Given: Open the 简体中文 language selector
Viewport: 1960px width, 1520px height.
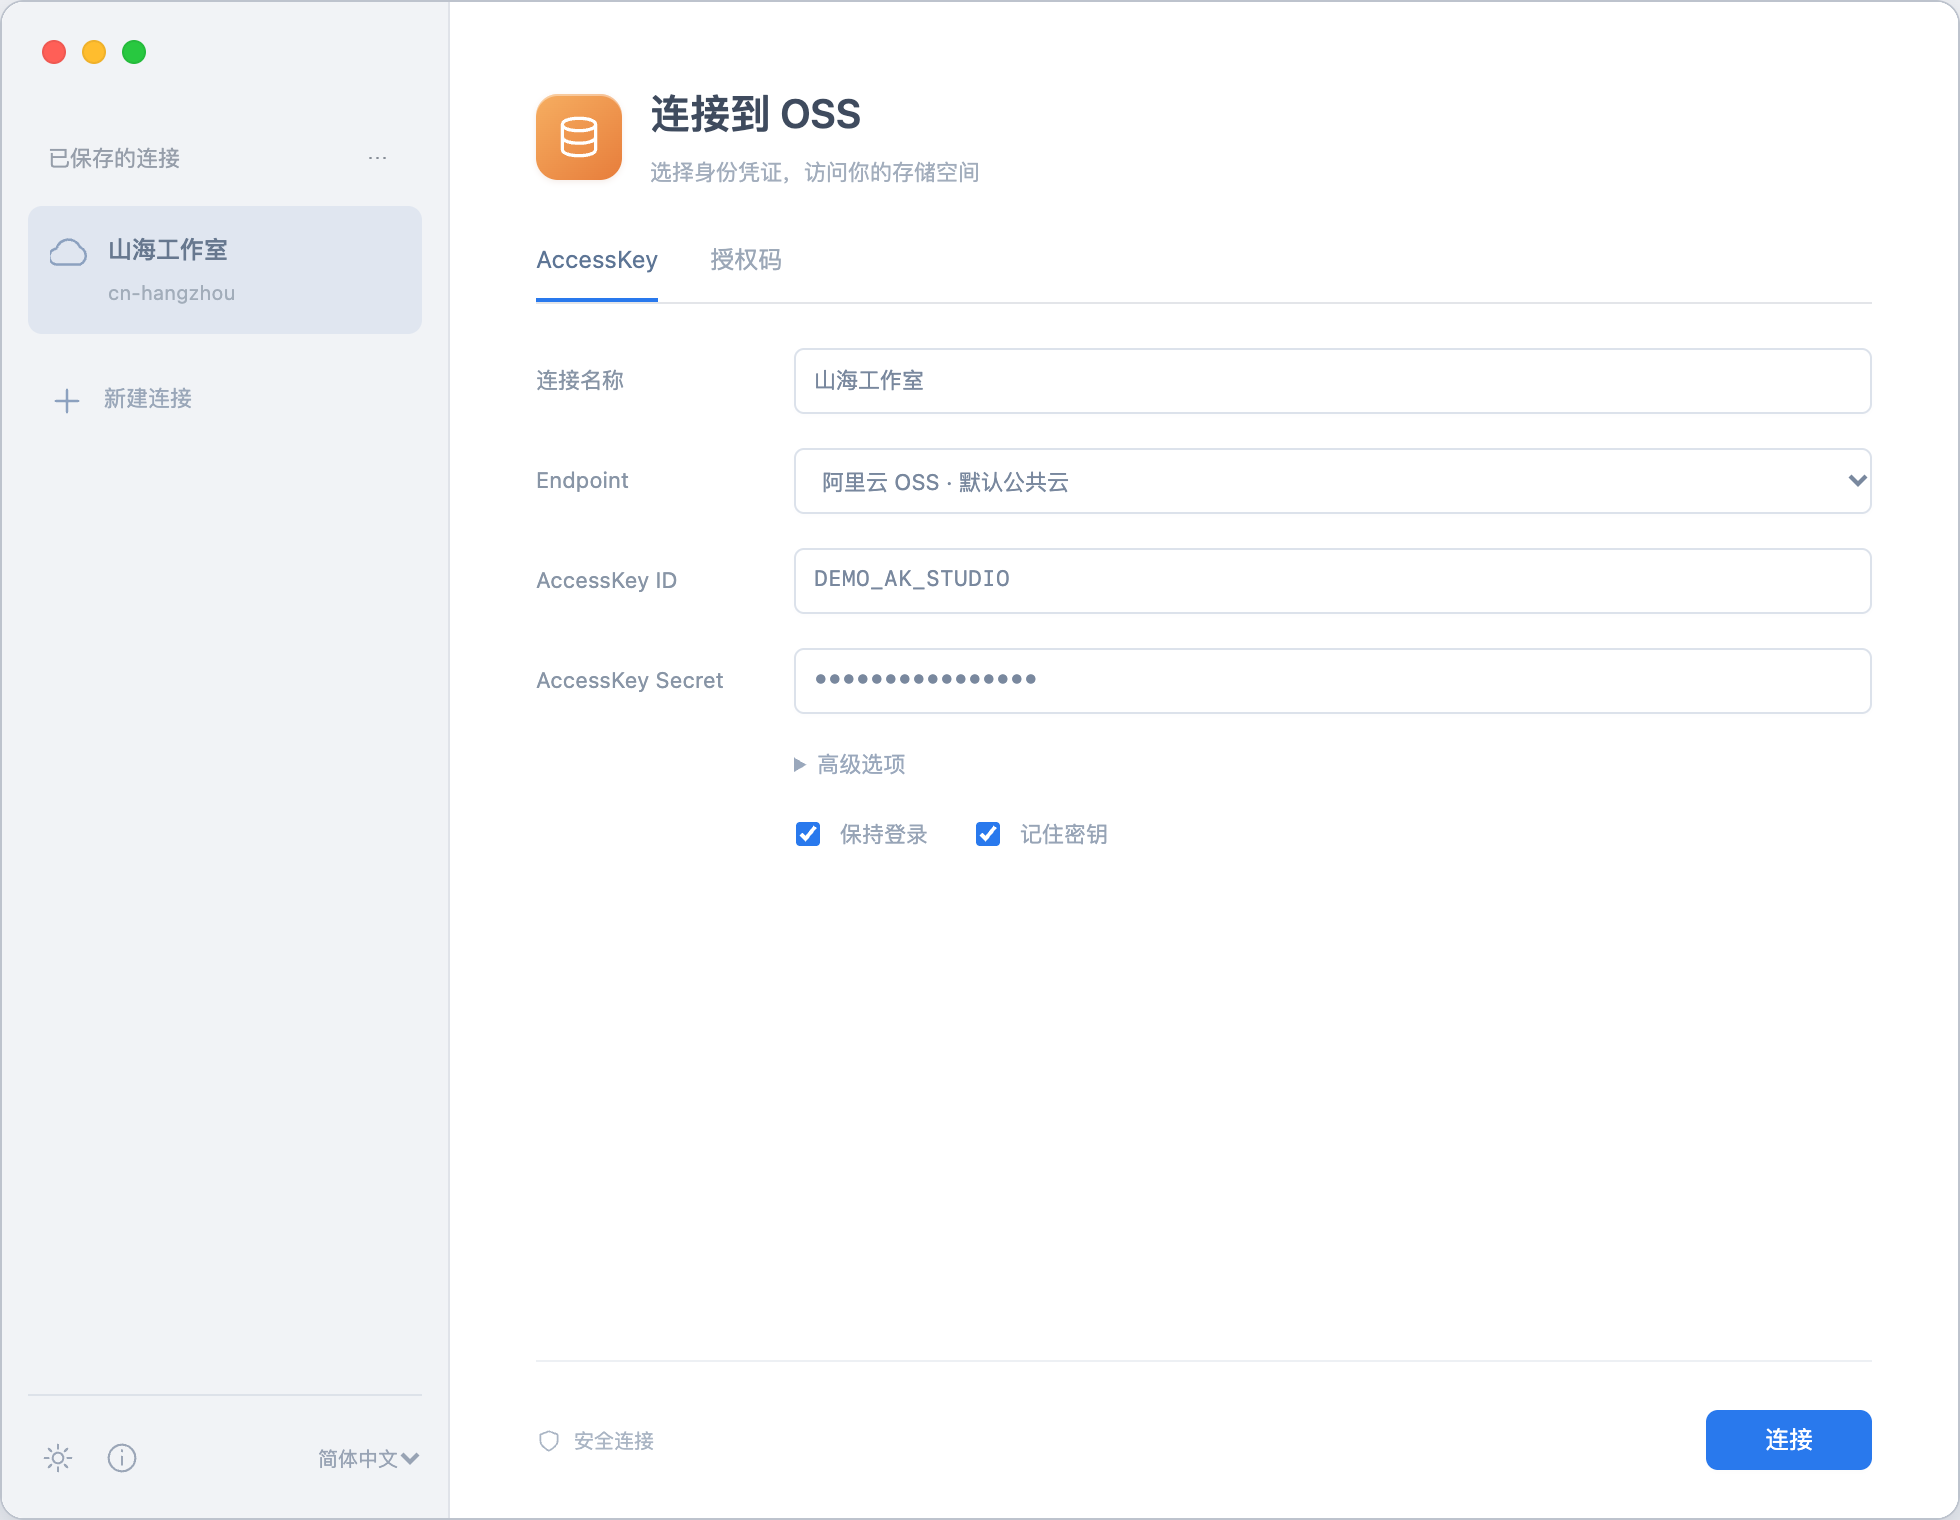Looking at the screenshot, I should pos(368,1458).
